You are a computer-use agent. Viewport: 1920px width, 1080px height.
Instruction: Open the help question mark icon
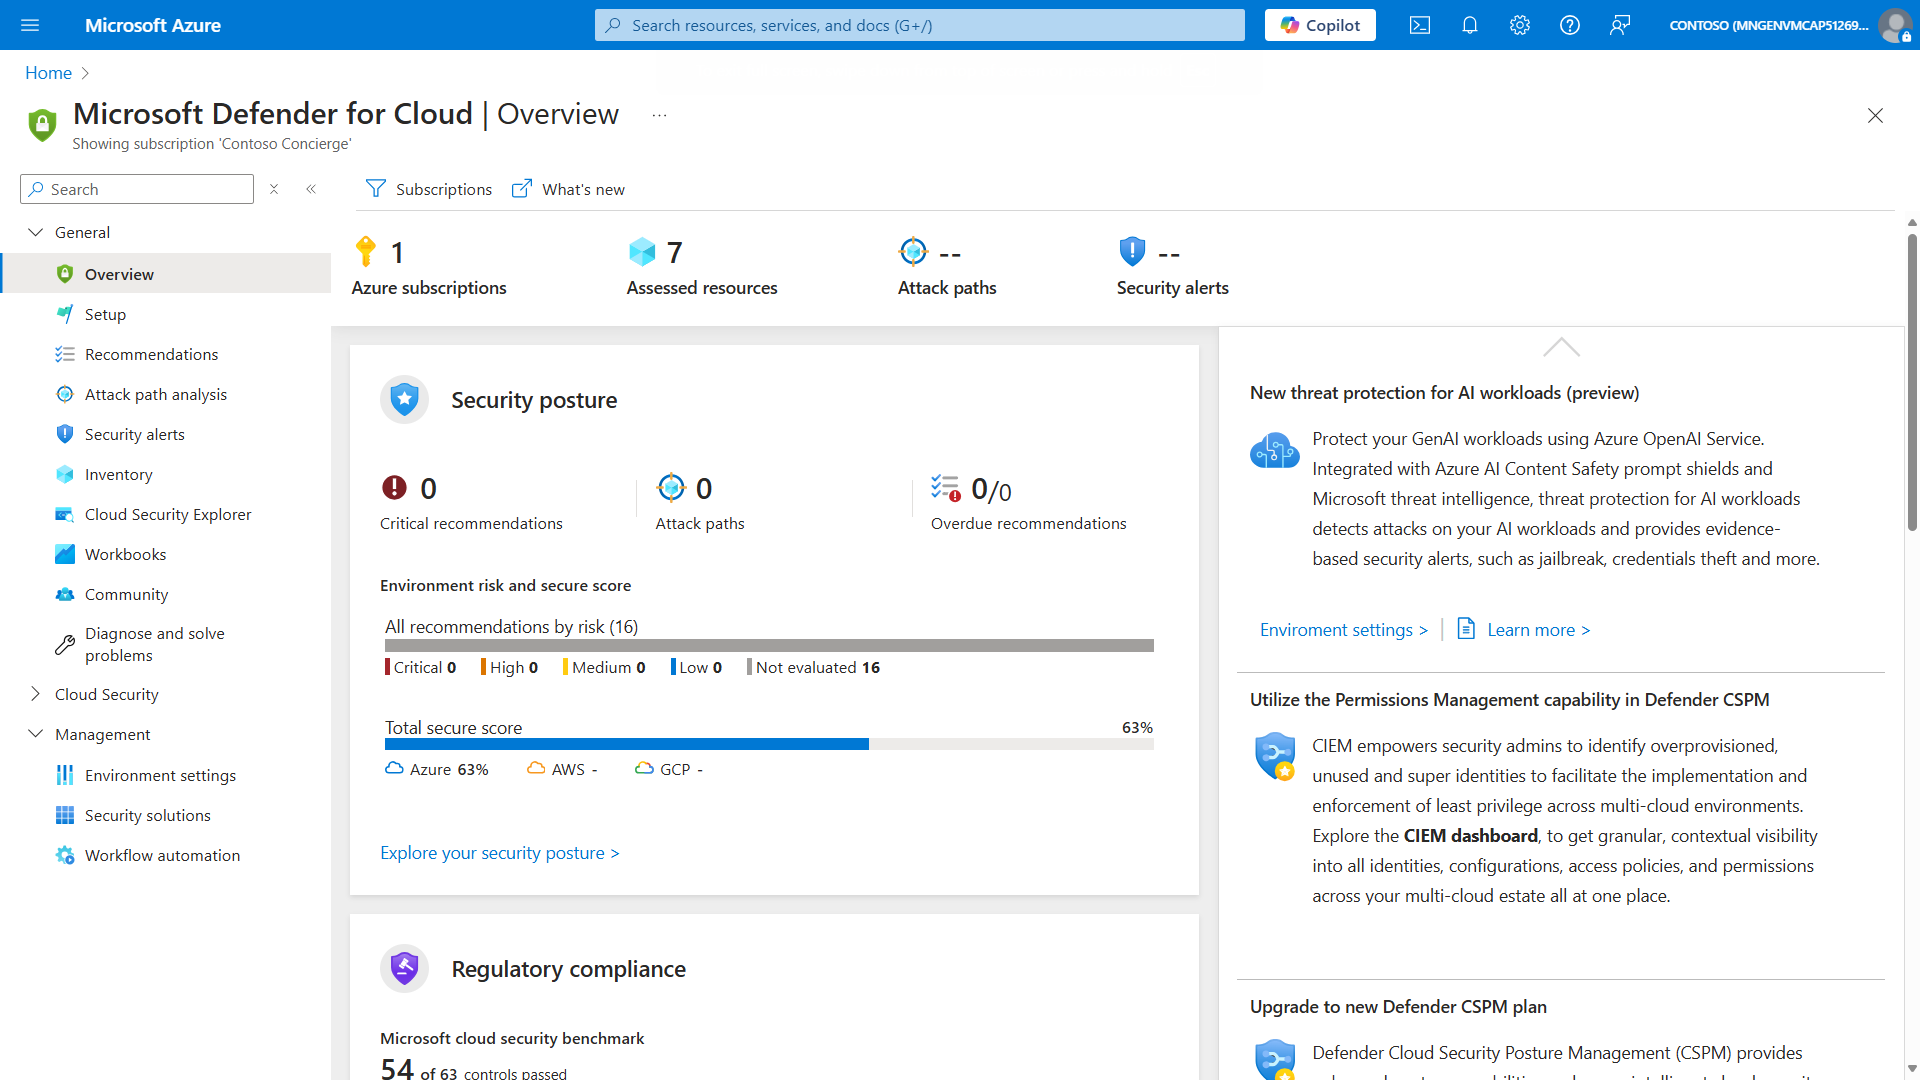tap(1570, 25)
